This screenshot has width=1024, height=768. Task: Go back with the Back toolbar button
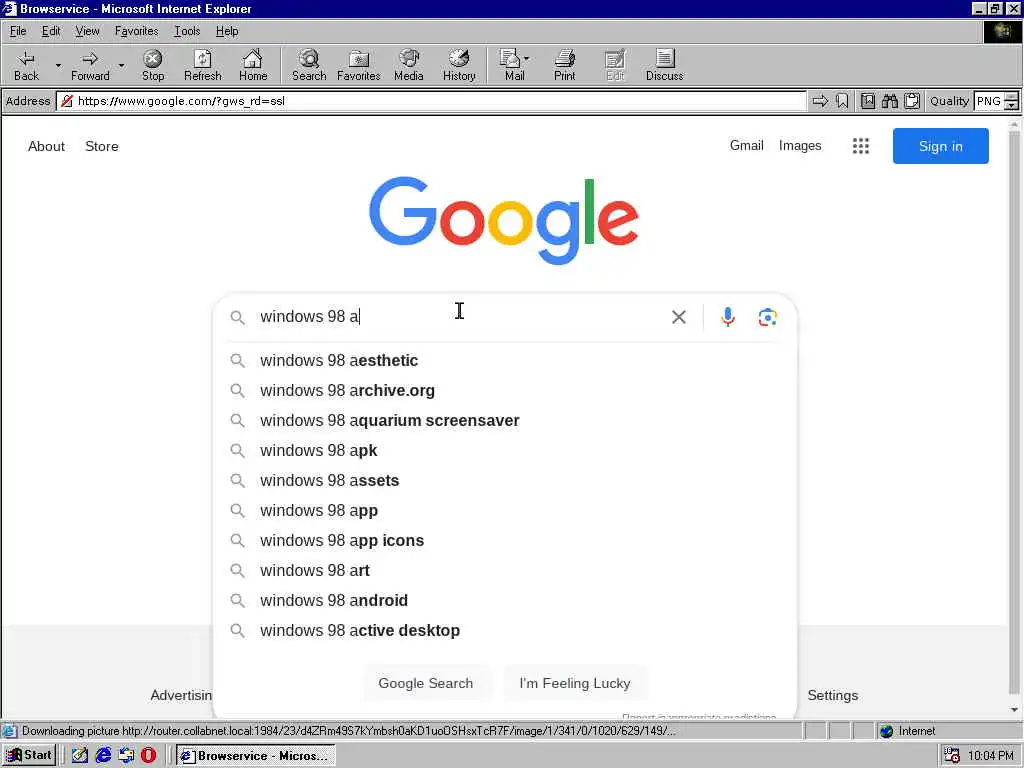[26, 65]
